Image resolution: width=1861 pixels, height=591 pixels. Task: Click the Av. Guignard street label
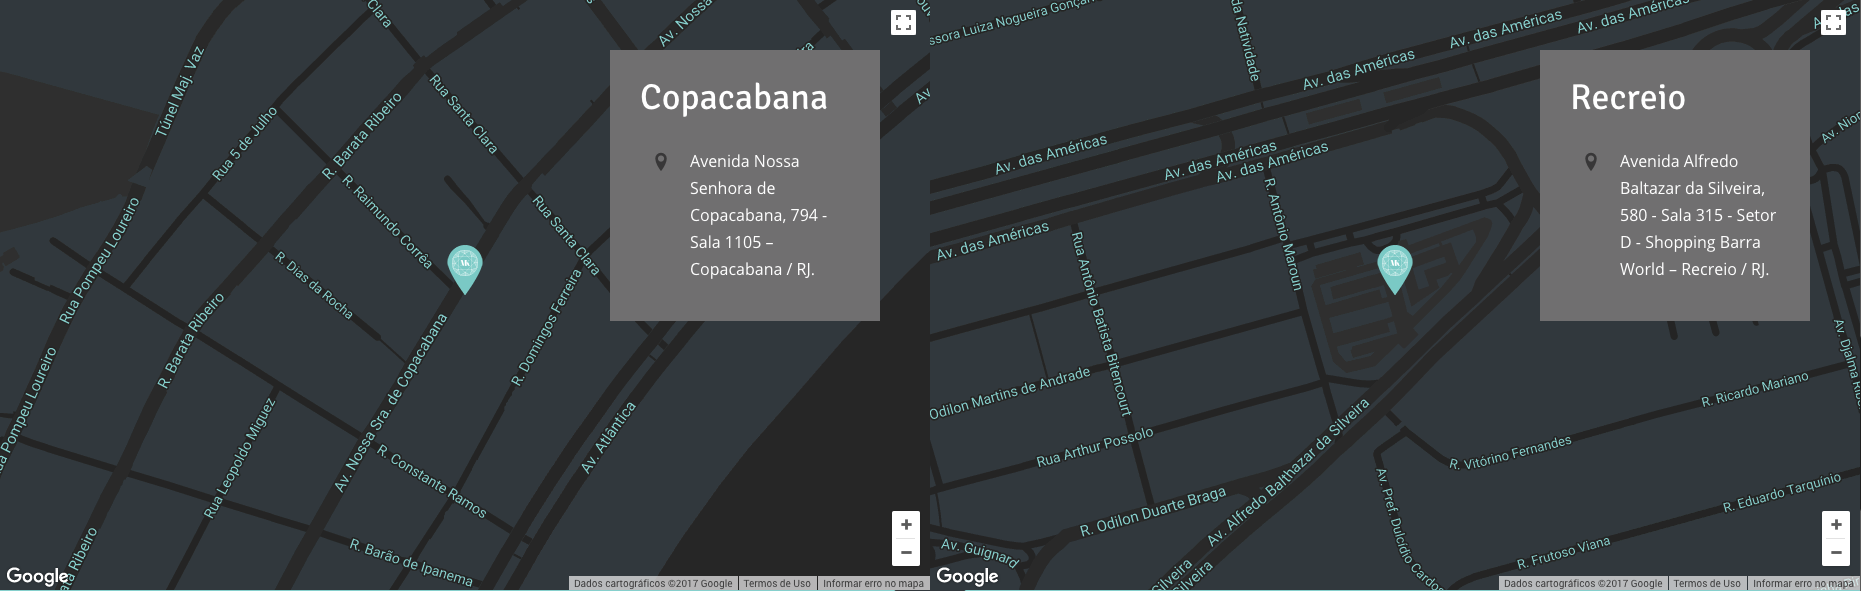pos(980,552)
